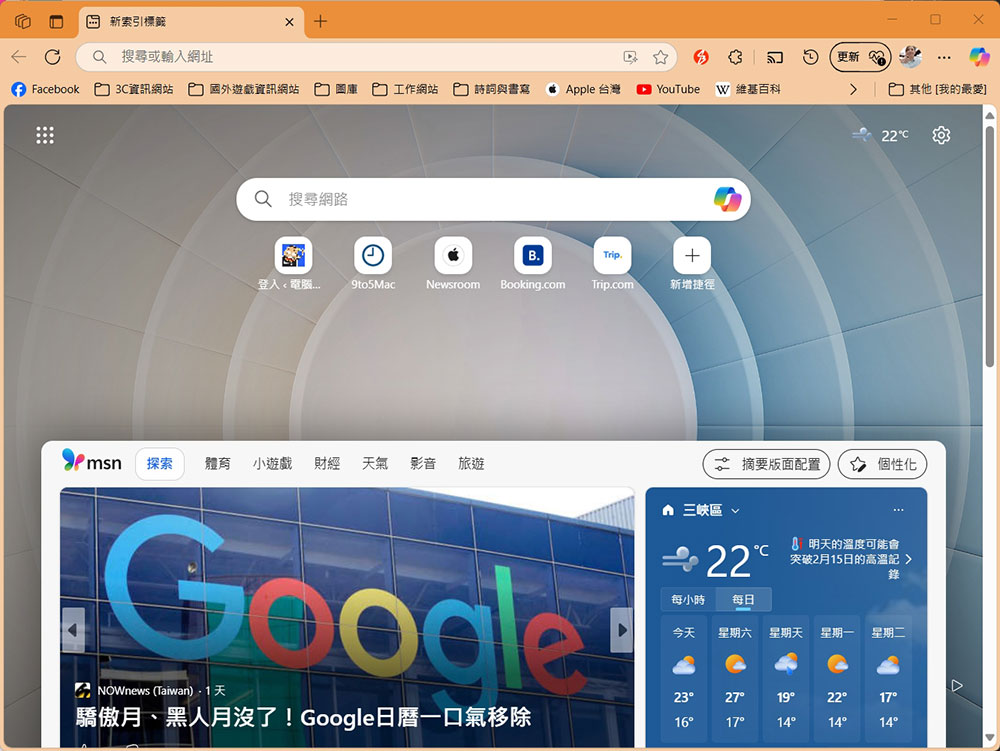Open the 工作網站 bookmark folder
Viewport: 1000px width, 751px height.
(405, 89)
